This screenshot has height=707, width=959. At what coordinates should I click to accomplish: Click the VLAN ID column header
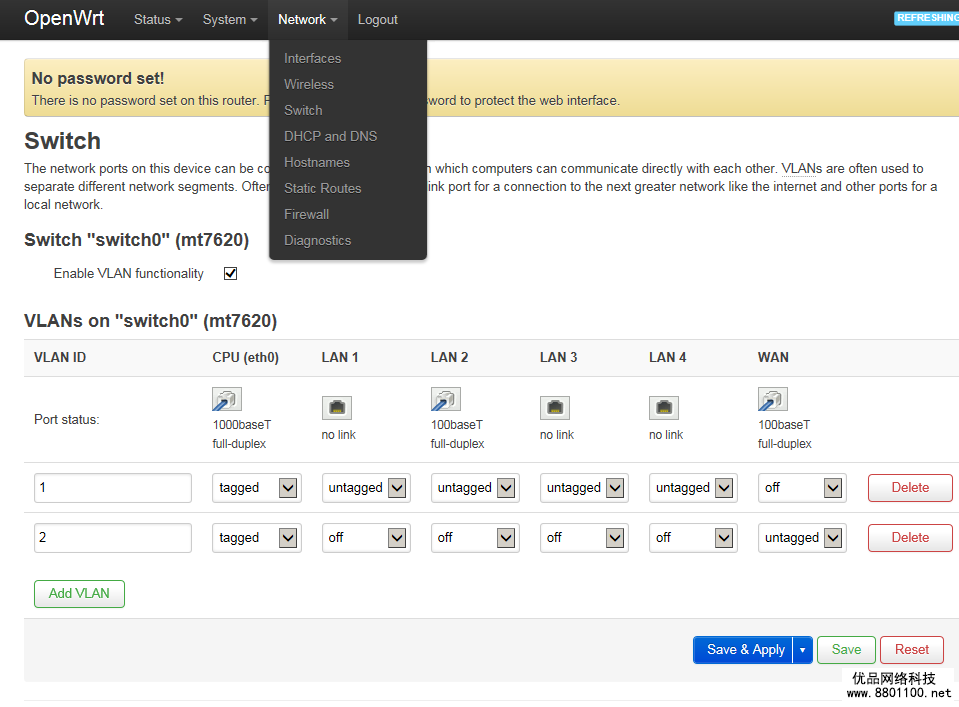[x=60, y=358]
